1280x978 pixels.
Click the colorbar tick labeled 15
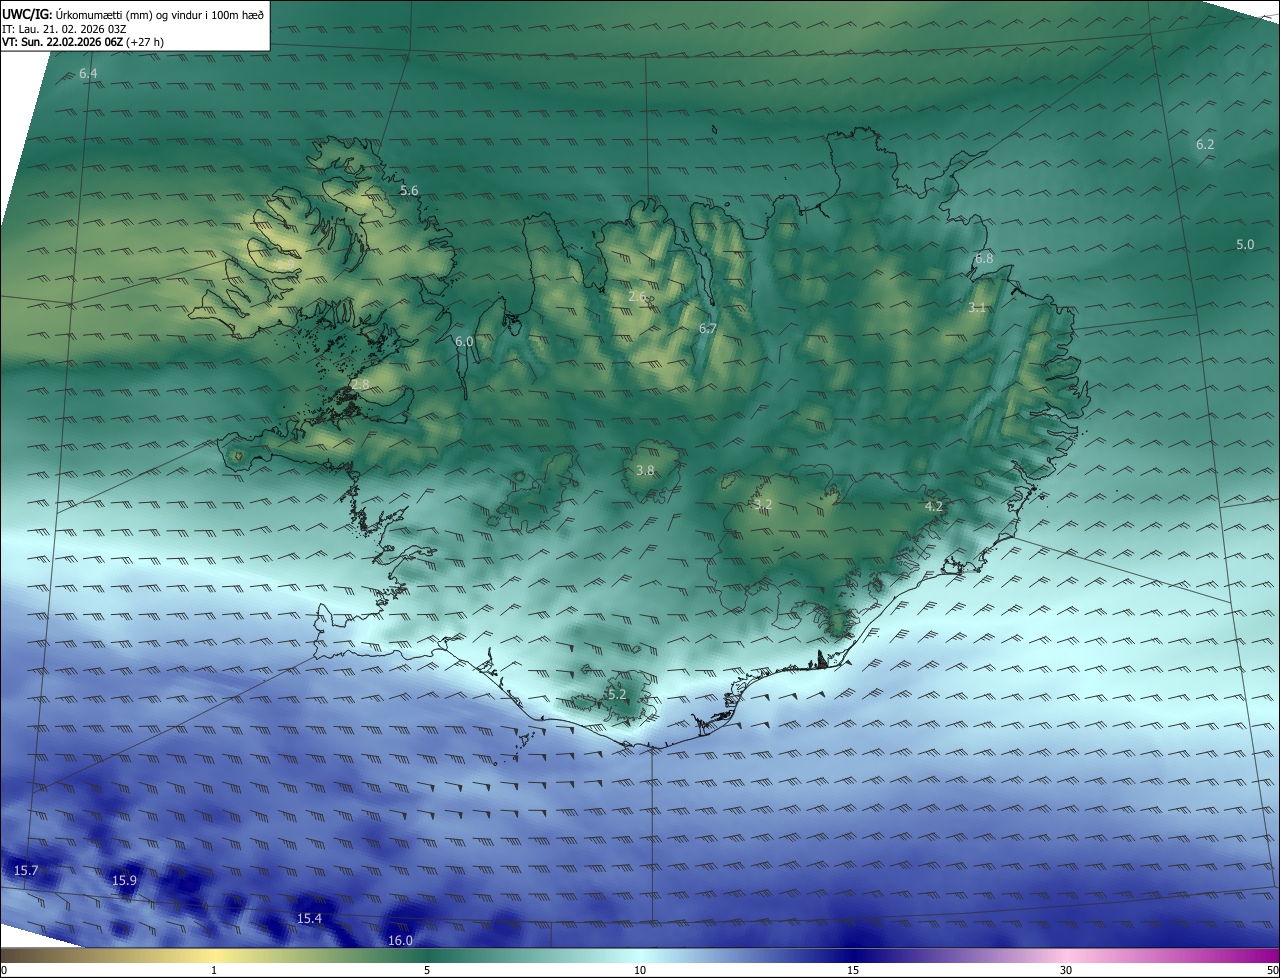coord(853,970)
